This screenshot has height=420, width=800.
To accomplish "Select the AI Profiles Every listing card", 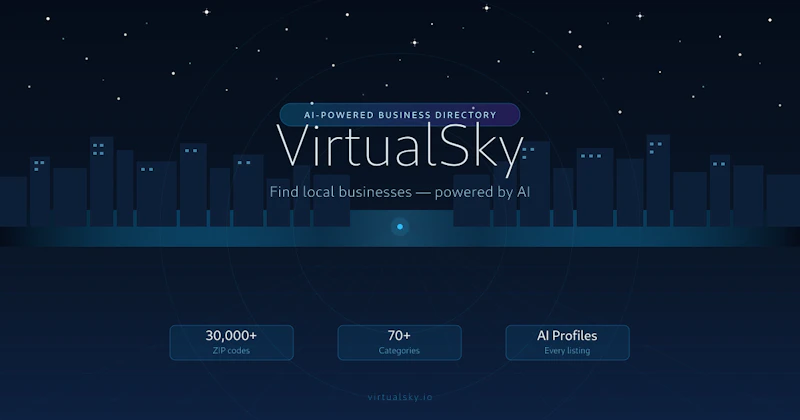I will tap(567, 342).
